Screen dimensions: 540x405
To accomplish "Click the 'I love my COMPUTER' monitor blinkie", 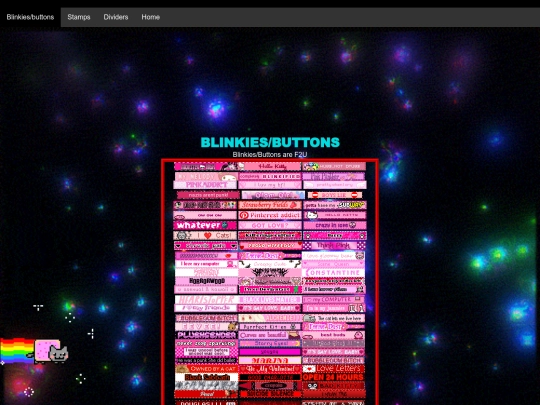I will (333, 299).
